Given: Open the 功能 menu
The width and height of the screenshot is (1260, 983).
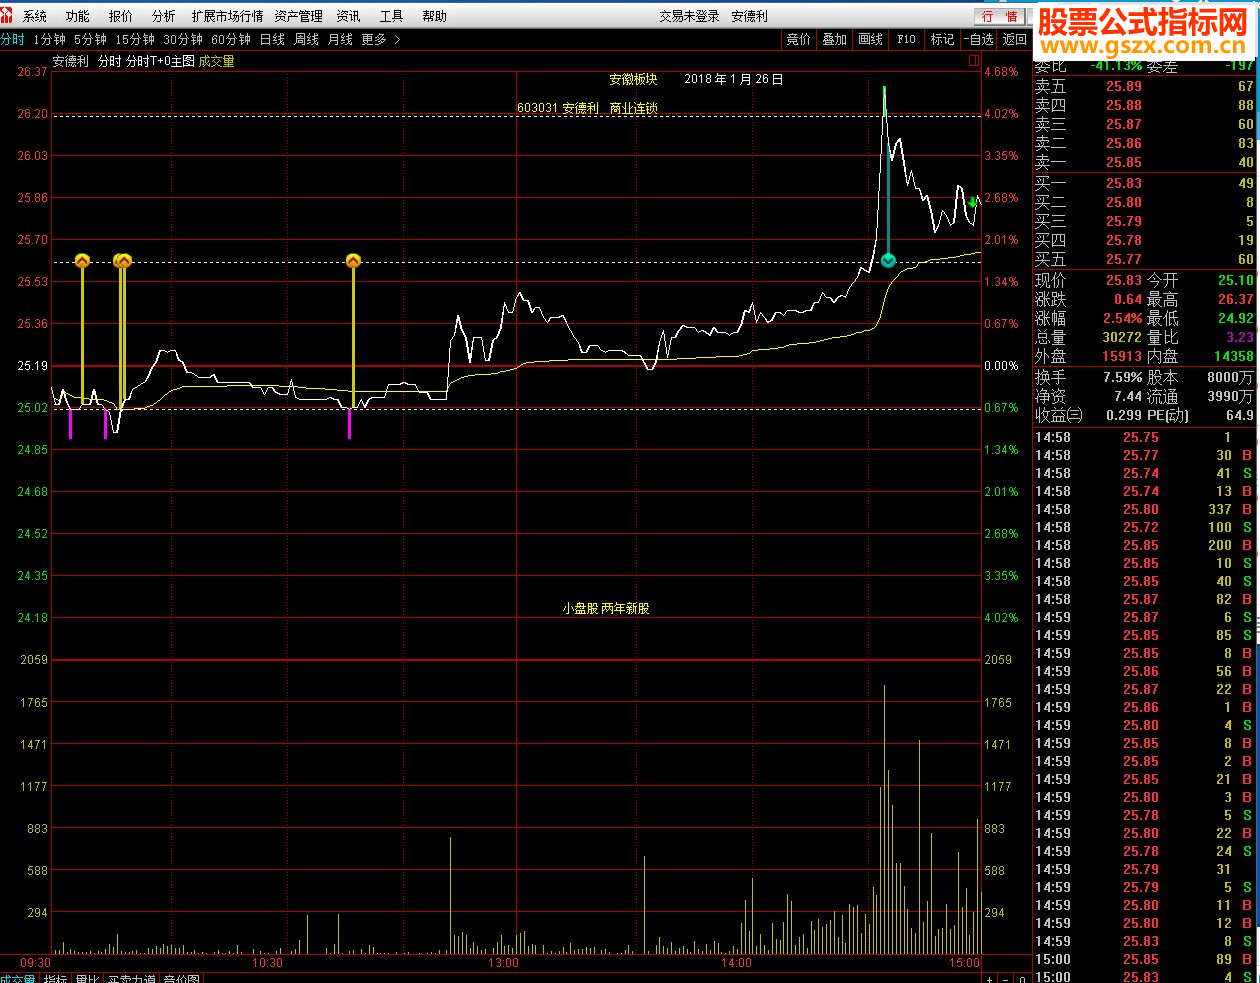Looking at the screenshot, I should click(77, 16).
